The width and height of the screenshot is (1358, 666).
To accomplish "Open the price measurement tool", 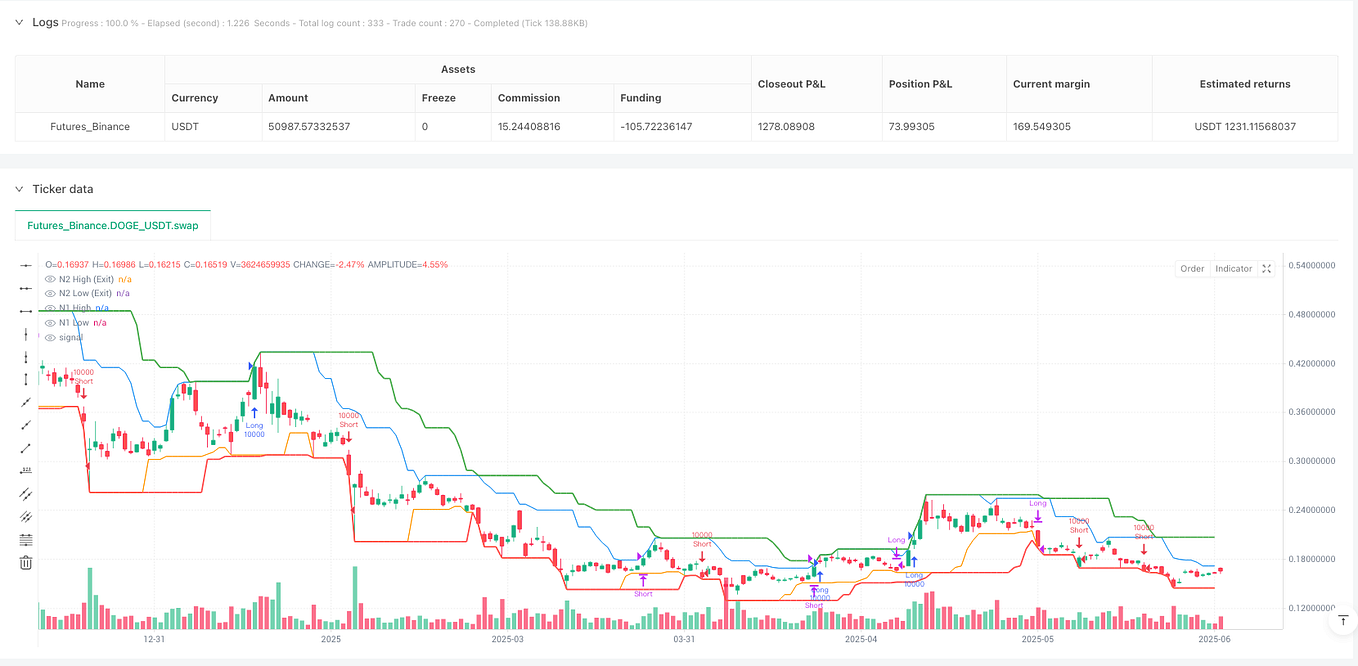I will pyautogui.click(x=25, y=470).
